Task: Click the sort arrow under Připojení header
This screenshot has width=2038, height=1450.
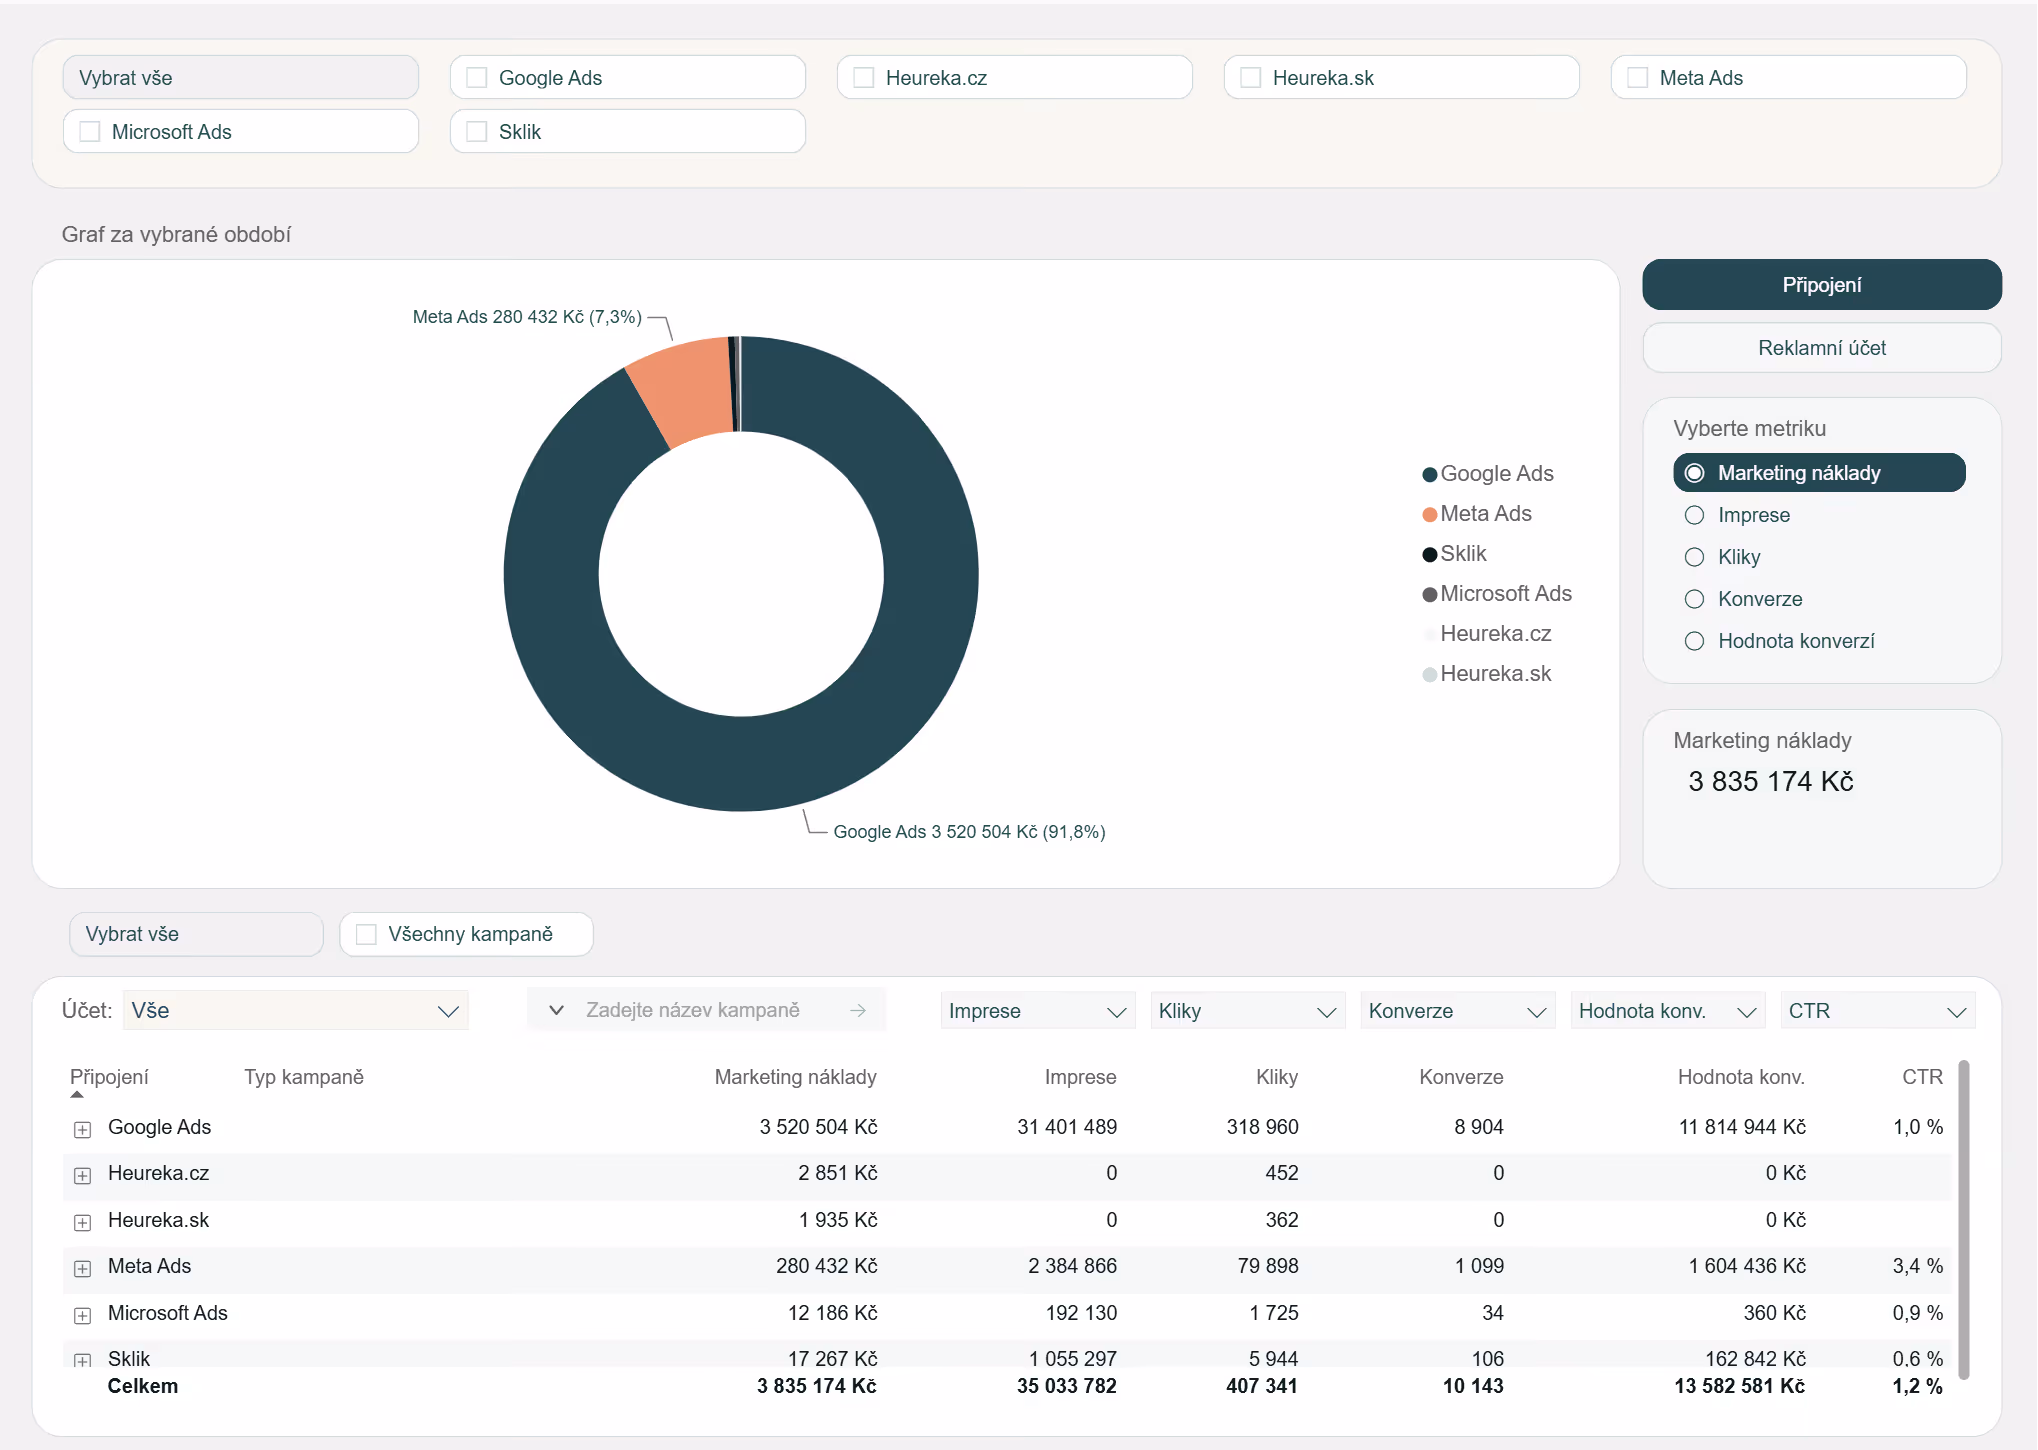Action: pyautogui.click(x=77, y=1094)
